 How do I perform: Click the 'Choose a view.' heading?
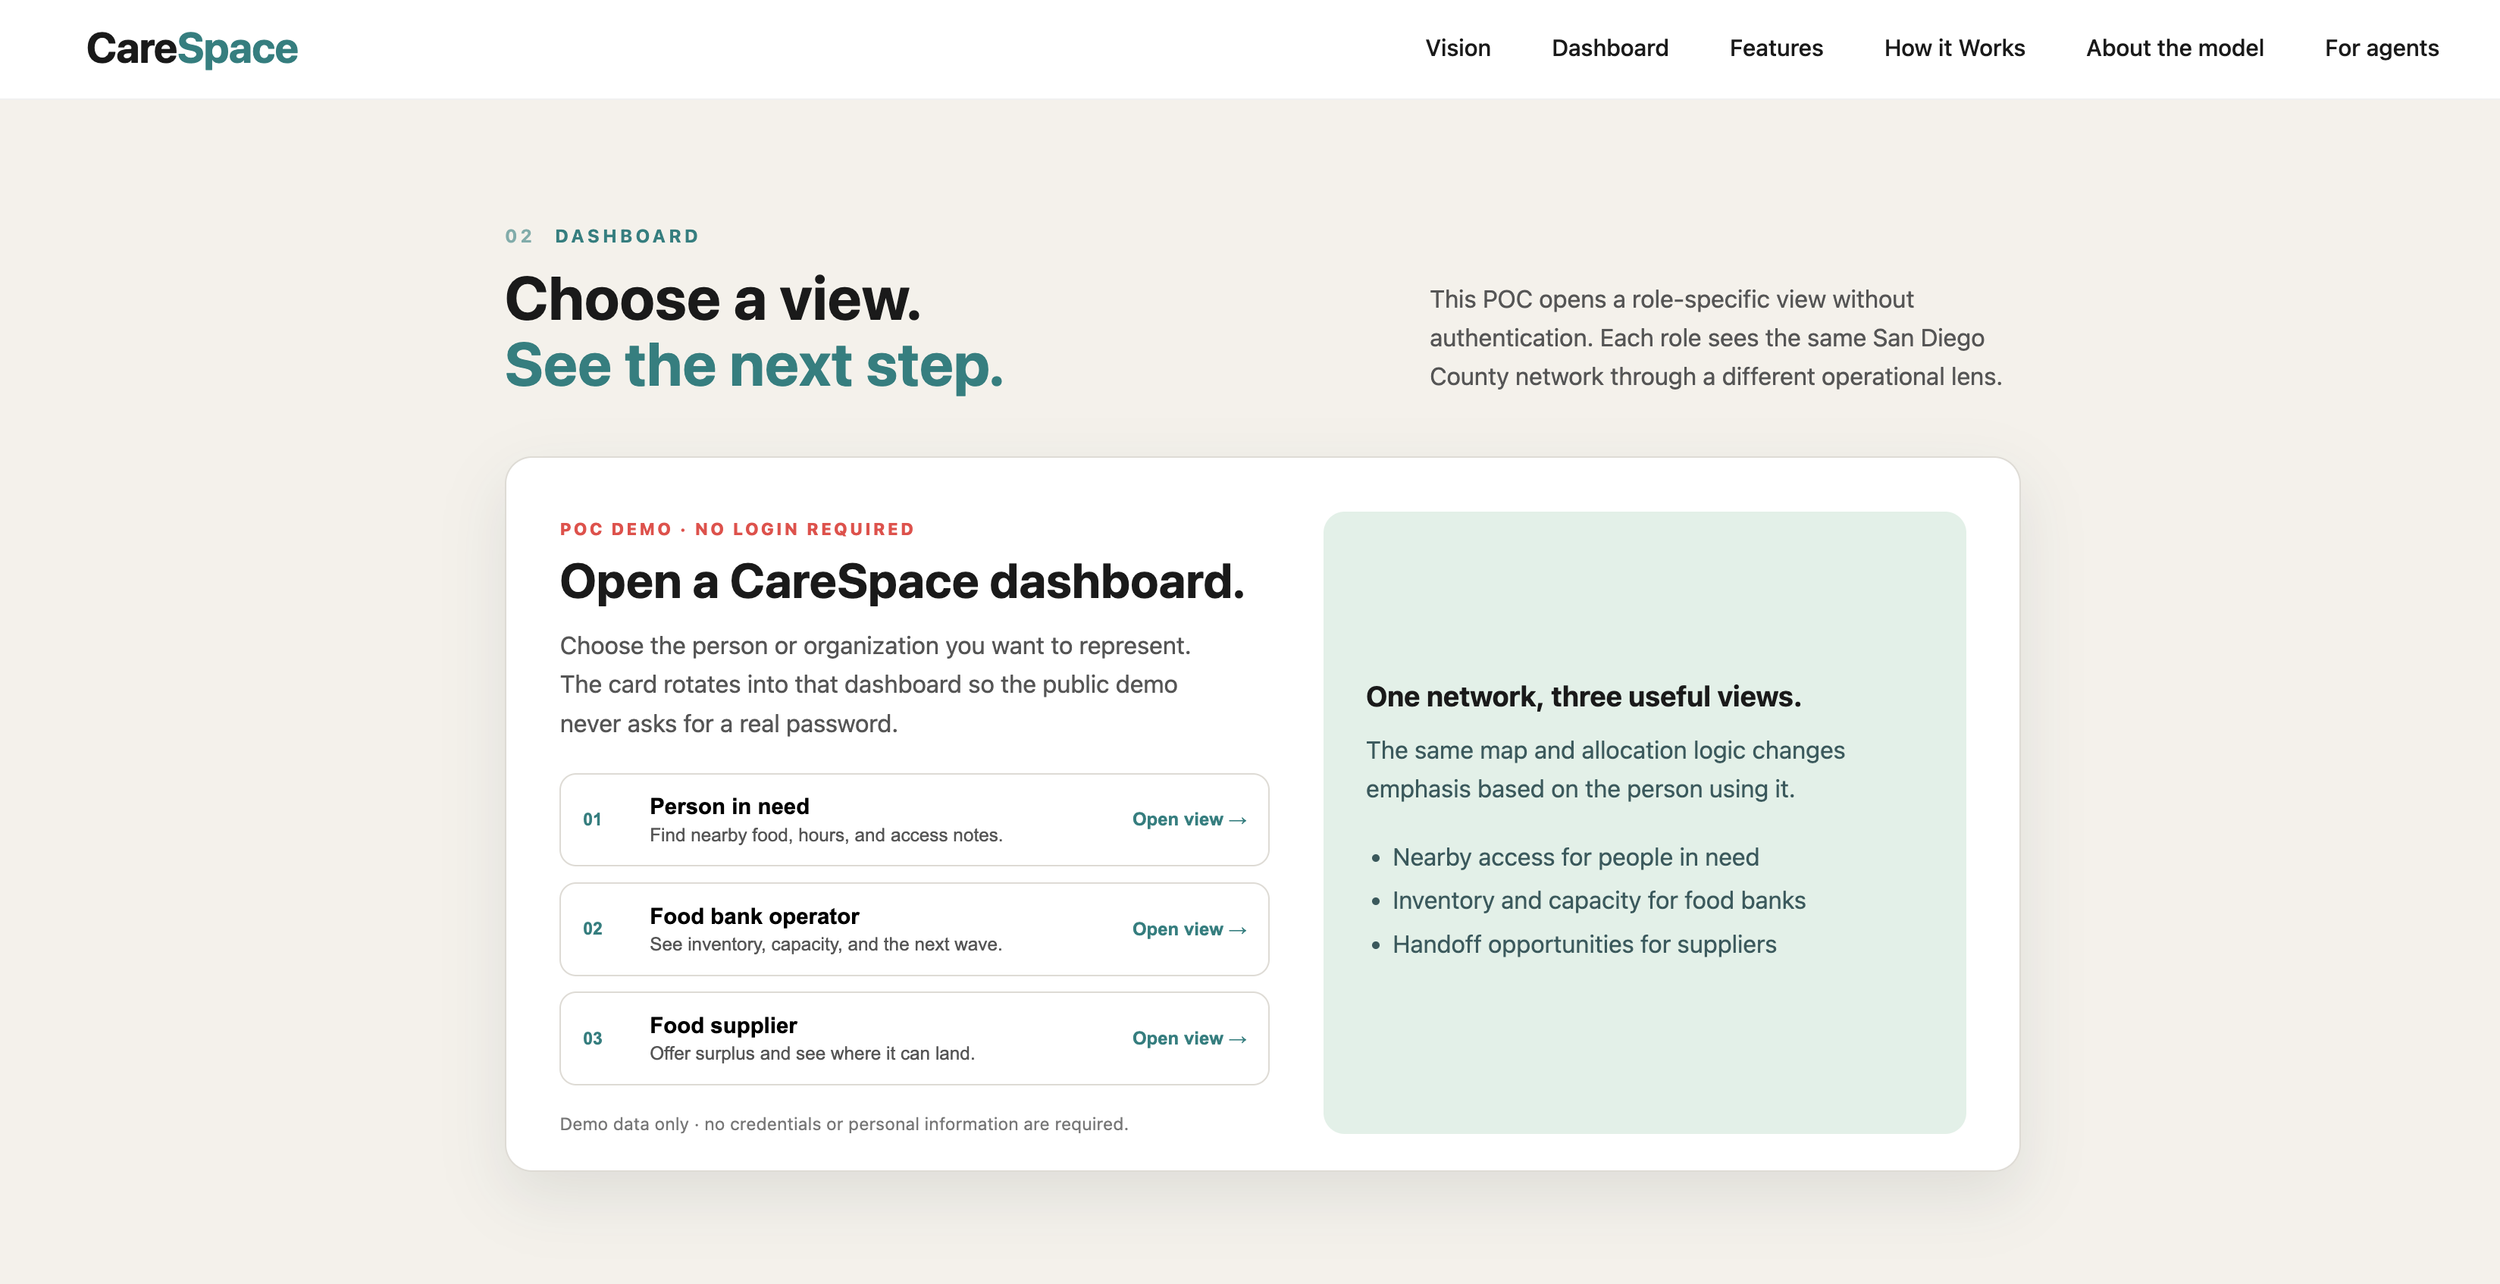[x=713, y=299]
